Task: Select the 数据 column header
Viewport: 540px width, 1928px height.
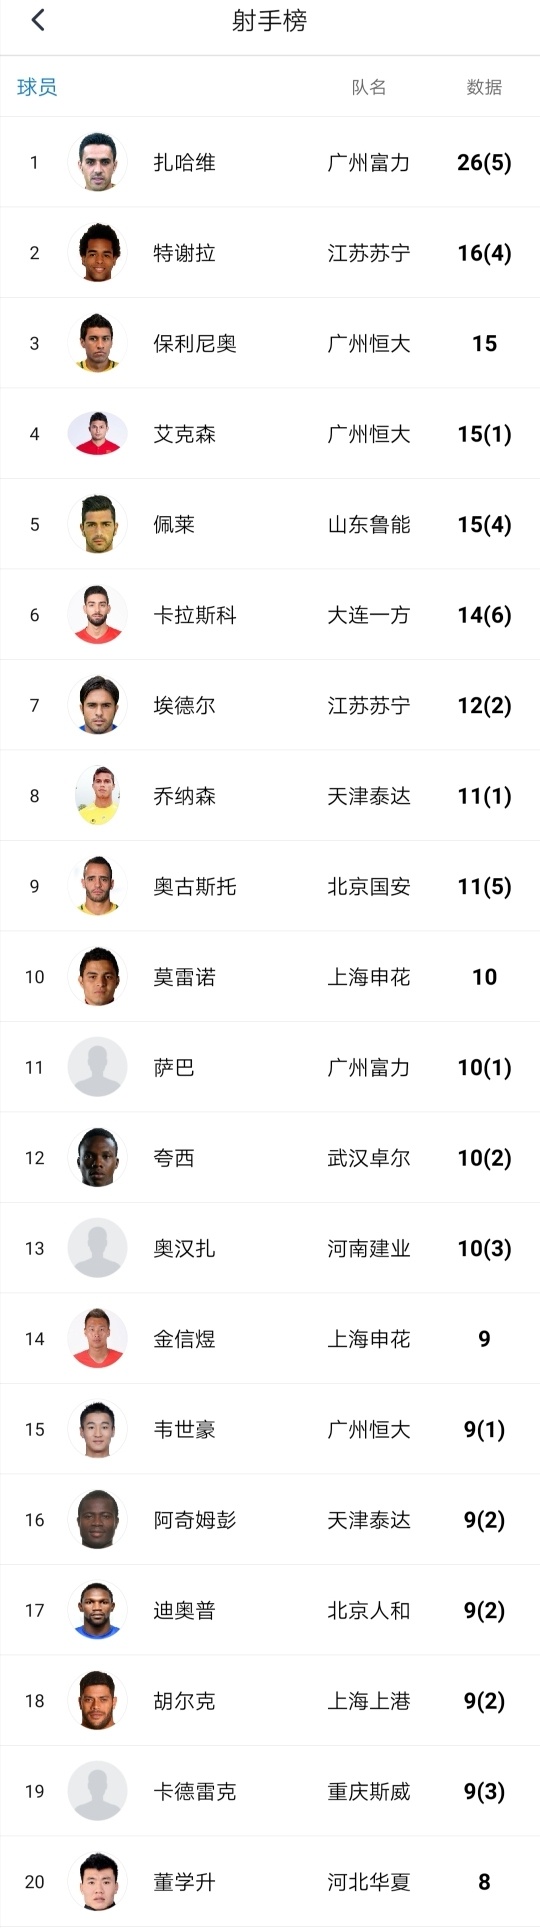Action: tap(484, 87)
